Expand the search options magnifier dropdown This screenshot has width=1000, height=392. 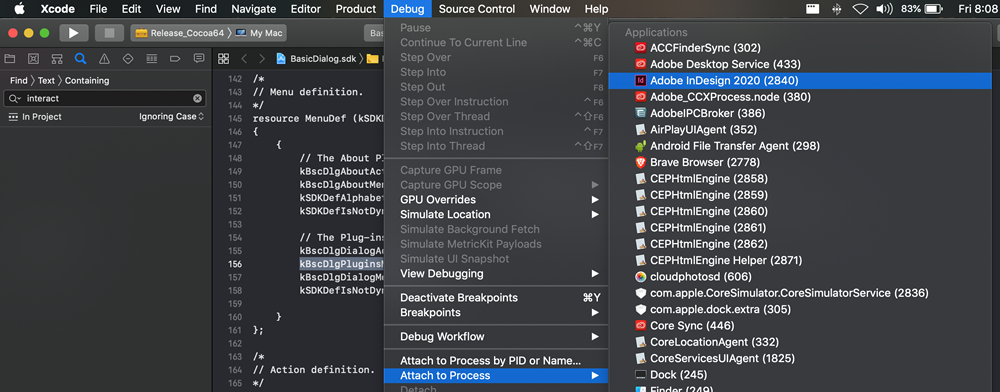click(15, 98)
